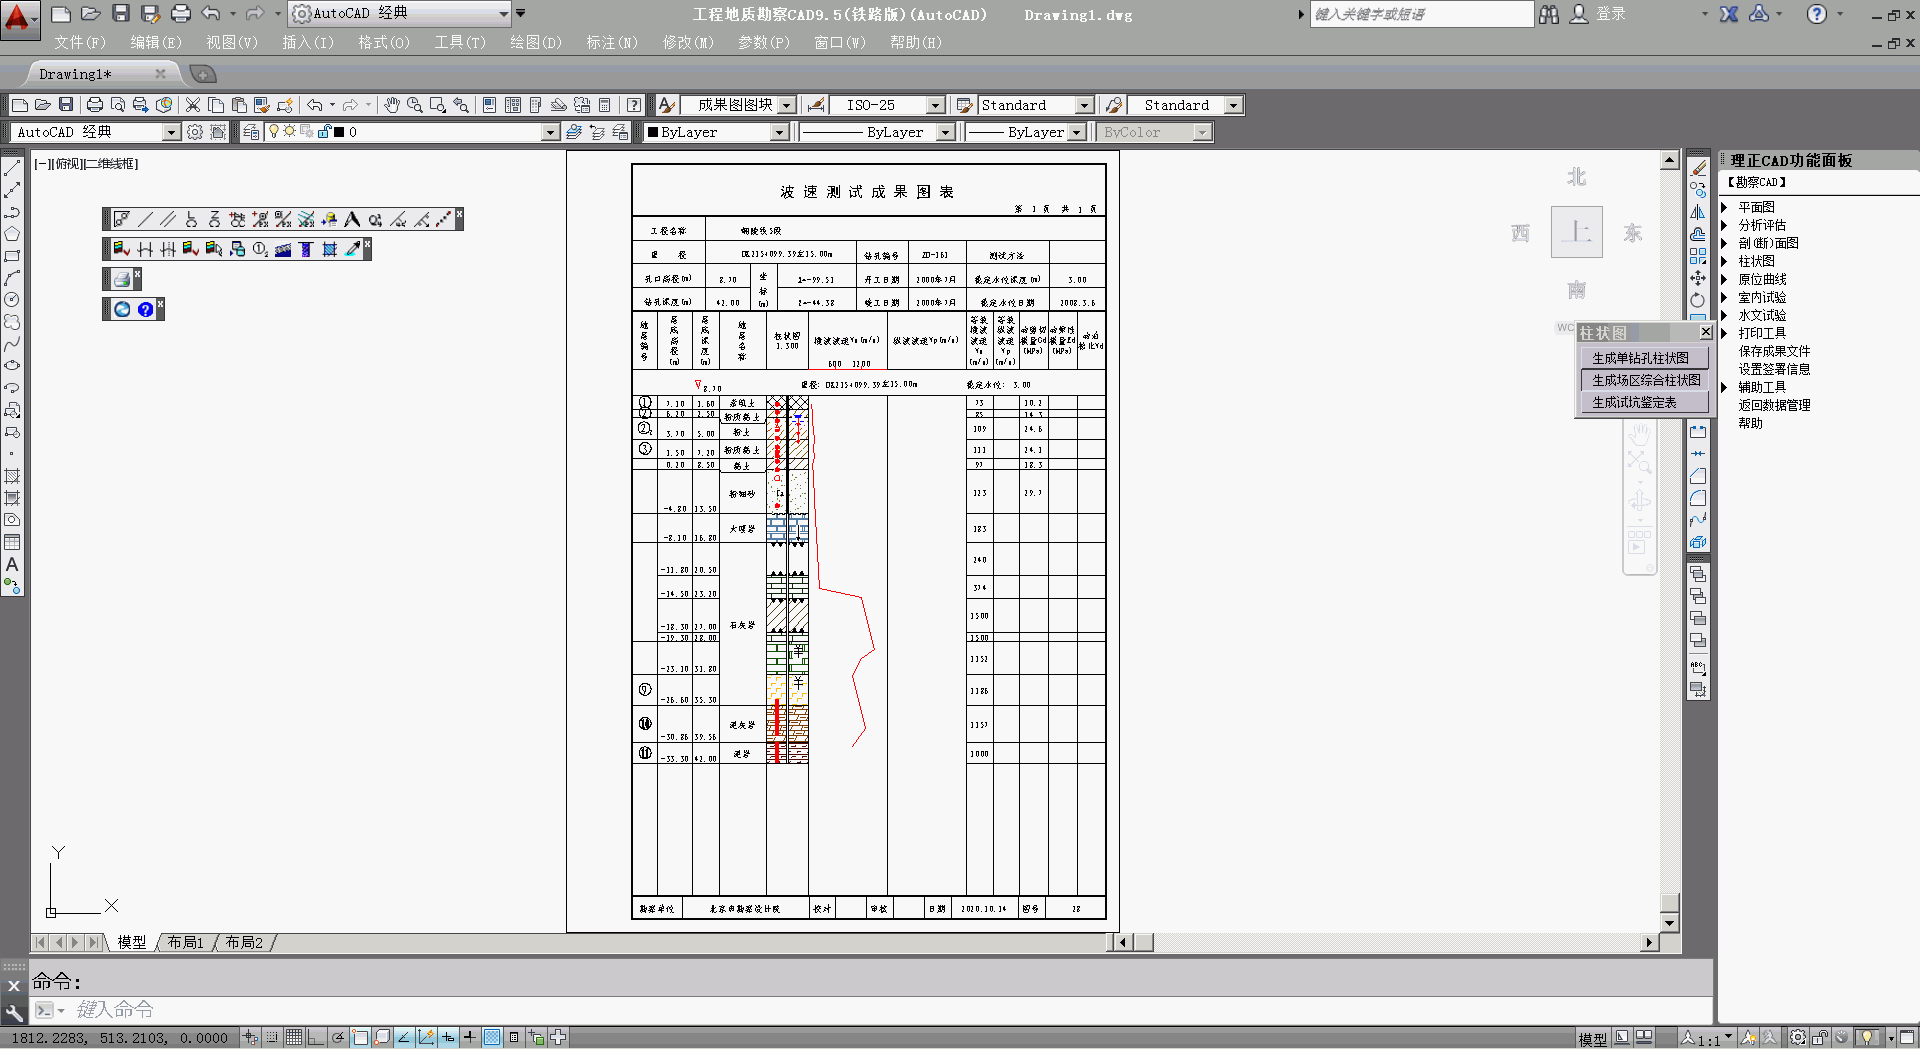The width and height of the screenshot is (1920, 1049).
Task: Open the 标注(N) menu
Action: (612, 42)
